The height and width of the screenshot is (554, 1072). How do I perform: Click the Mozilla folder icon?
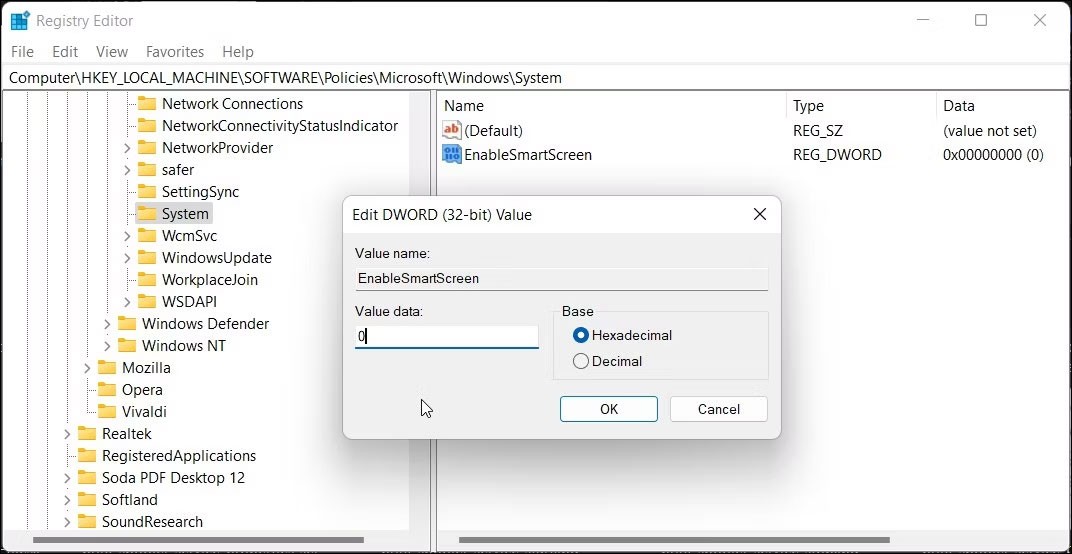pos(107,368)
